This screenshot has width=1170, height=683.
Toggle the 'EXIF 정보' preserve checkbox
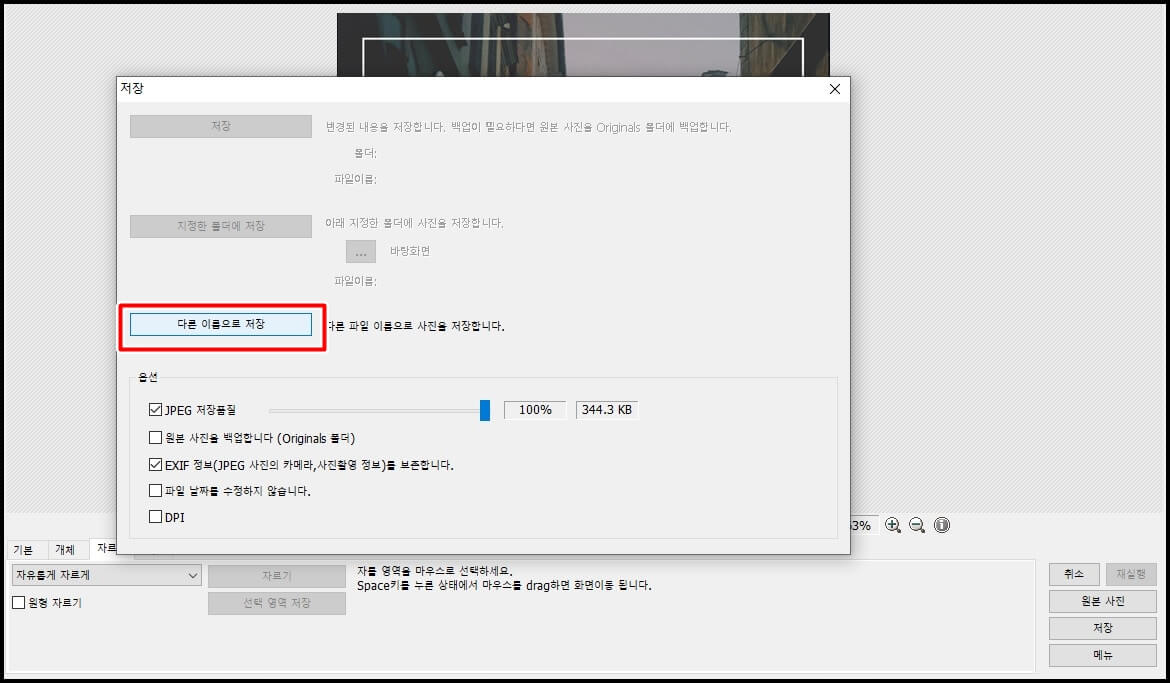click(x=155, y=464)
